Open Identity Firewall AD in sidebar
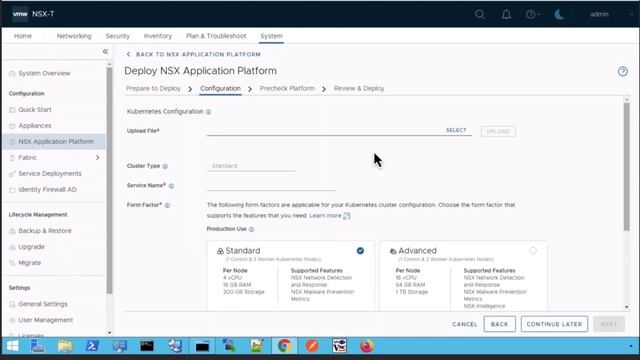Viewport: 640px width, 360px height. click(x=47, y=190)
